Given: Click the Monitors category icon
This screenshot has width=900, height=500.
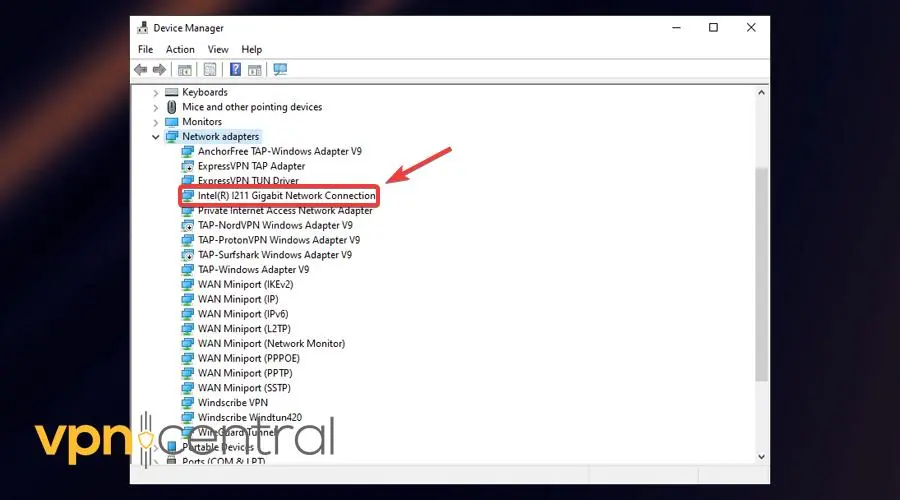Looking at the screenshot, I should pos(172,122).
